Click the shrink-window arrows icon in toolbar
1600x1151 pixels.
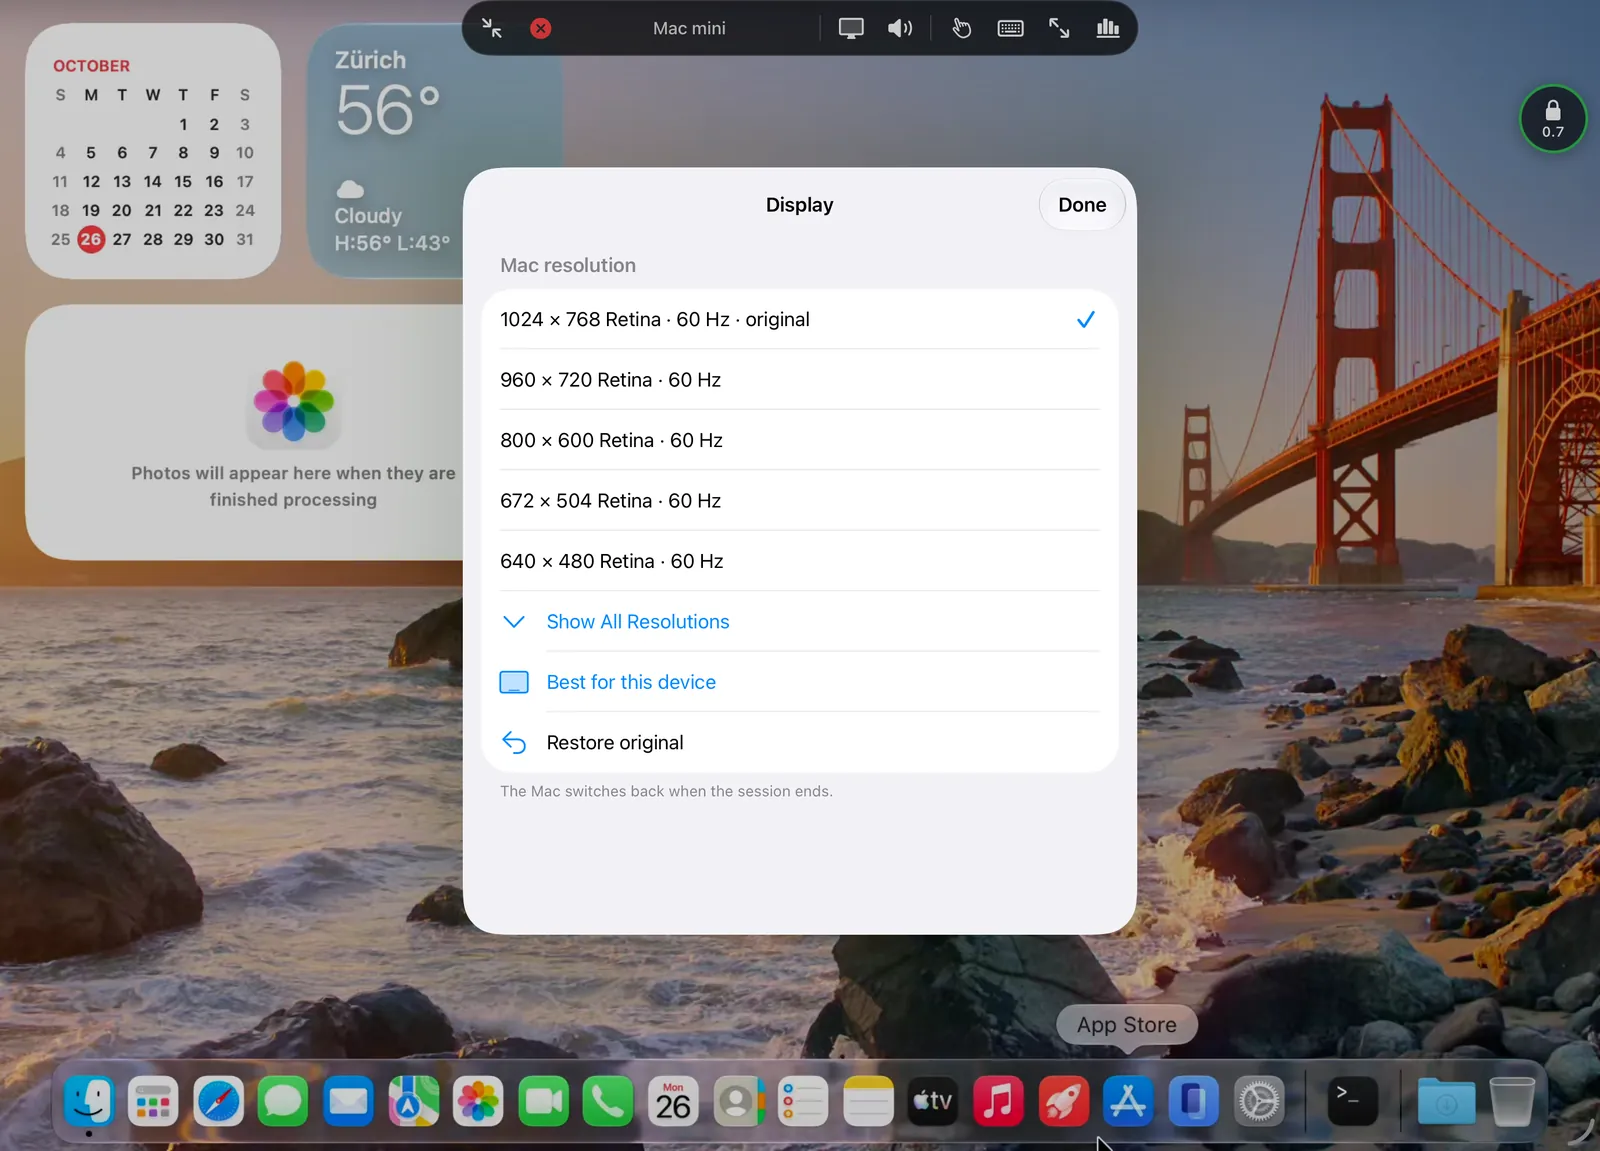(492, 28)
